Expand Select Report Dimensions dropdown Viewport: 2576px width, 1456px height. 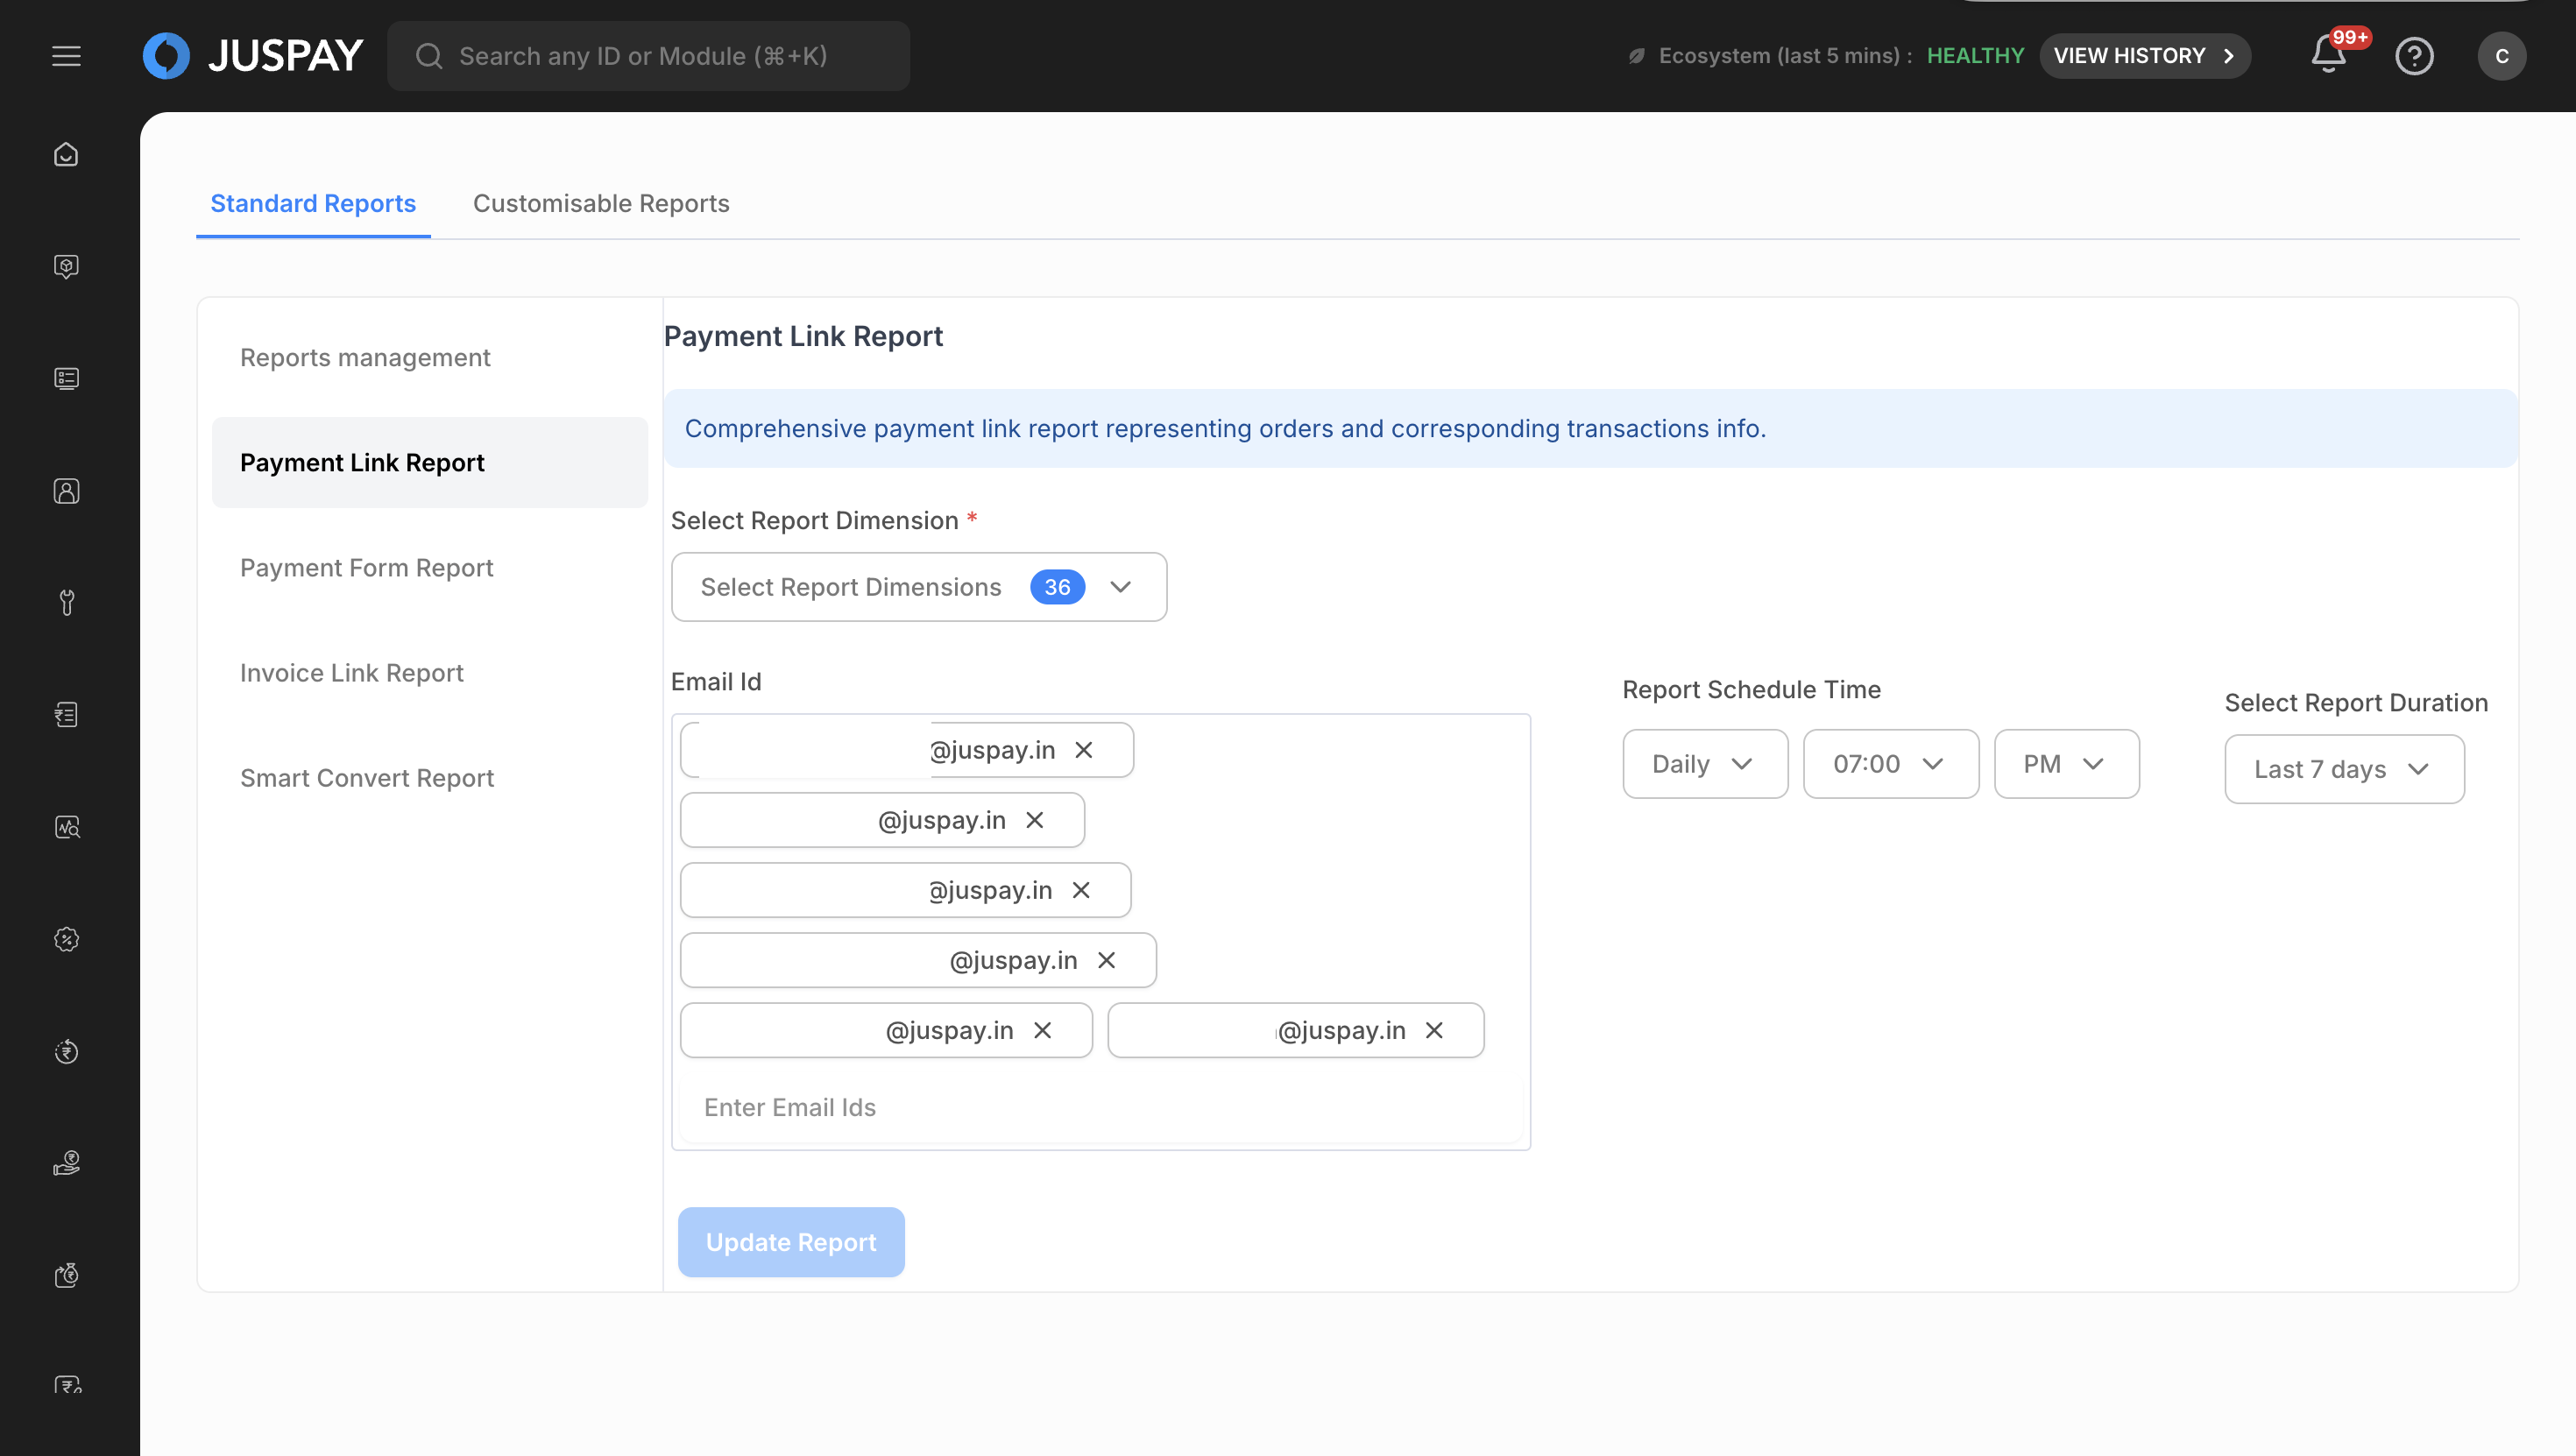918,587
